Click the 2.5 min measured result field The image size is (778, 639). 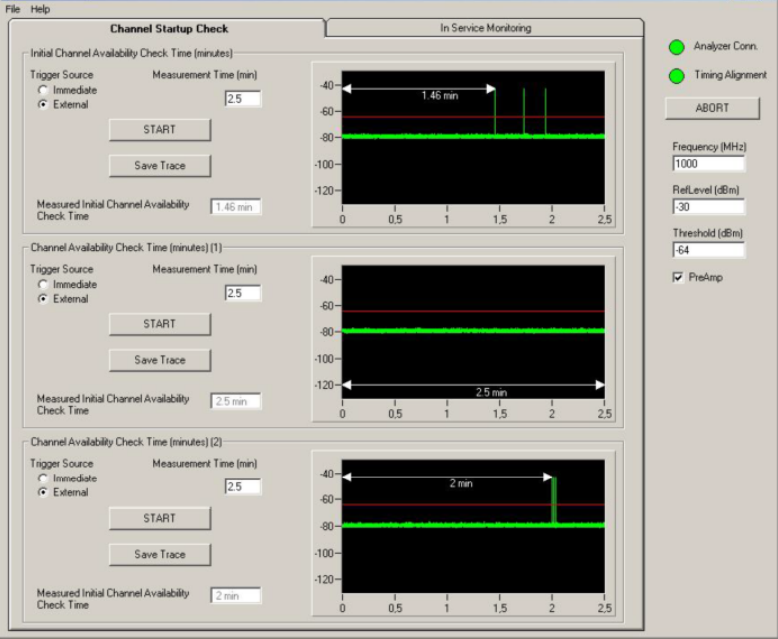pyautogui.click(x=236, y=401)
